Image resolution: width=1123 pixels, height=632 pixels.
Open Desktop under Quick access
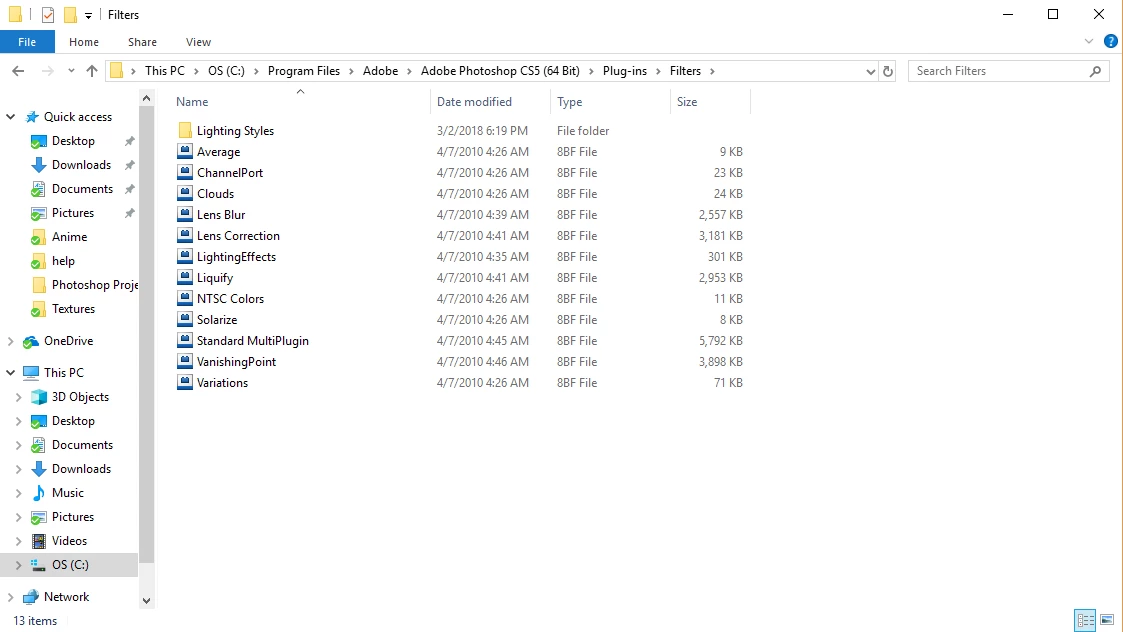pyautogui.click(x=73, y=141)
